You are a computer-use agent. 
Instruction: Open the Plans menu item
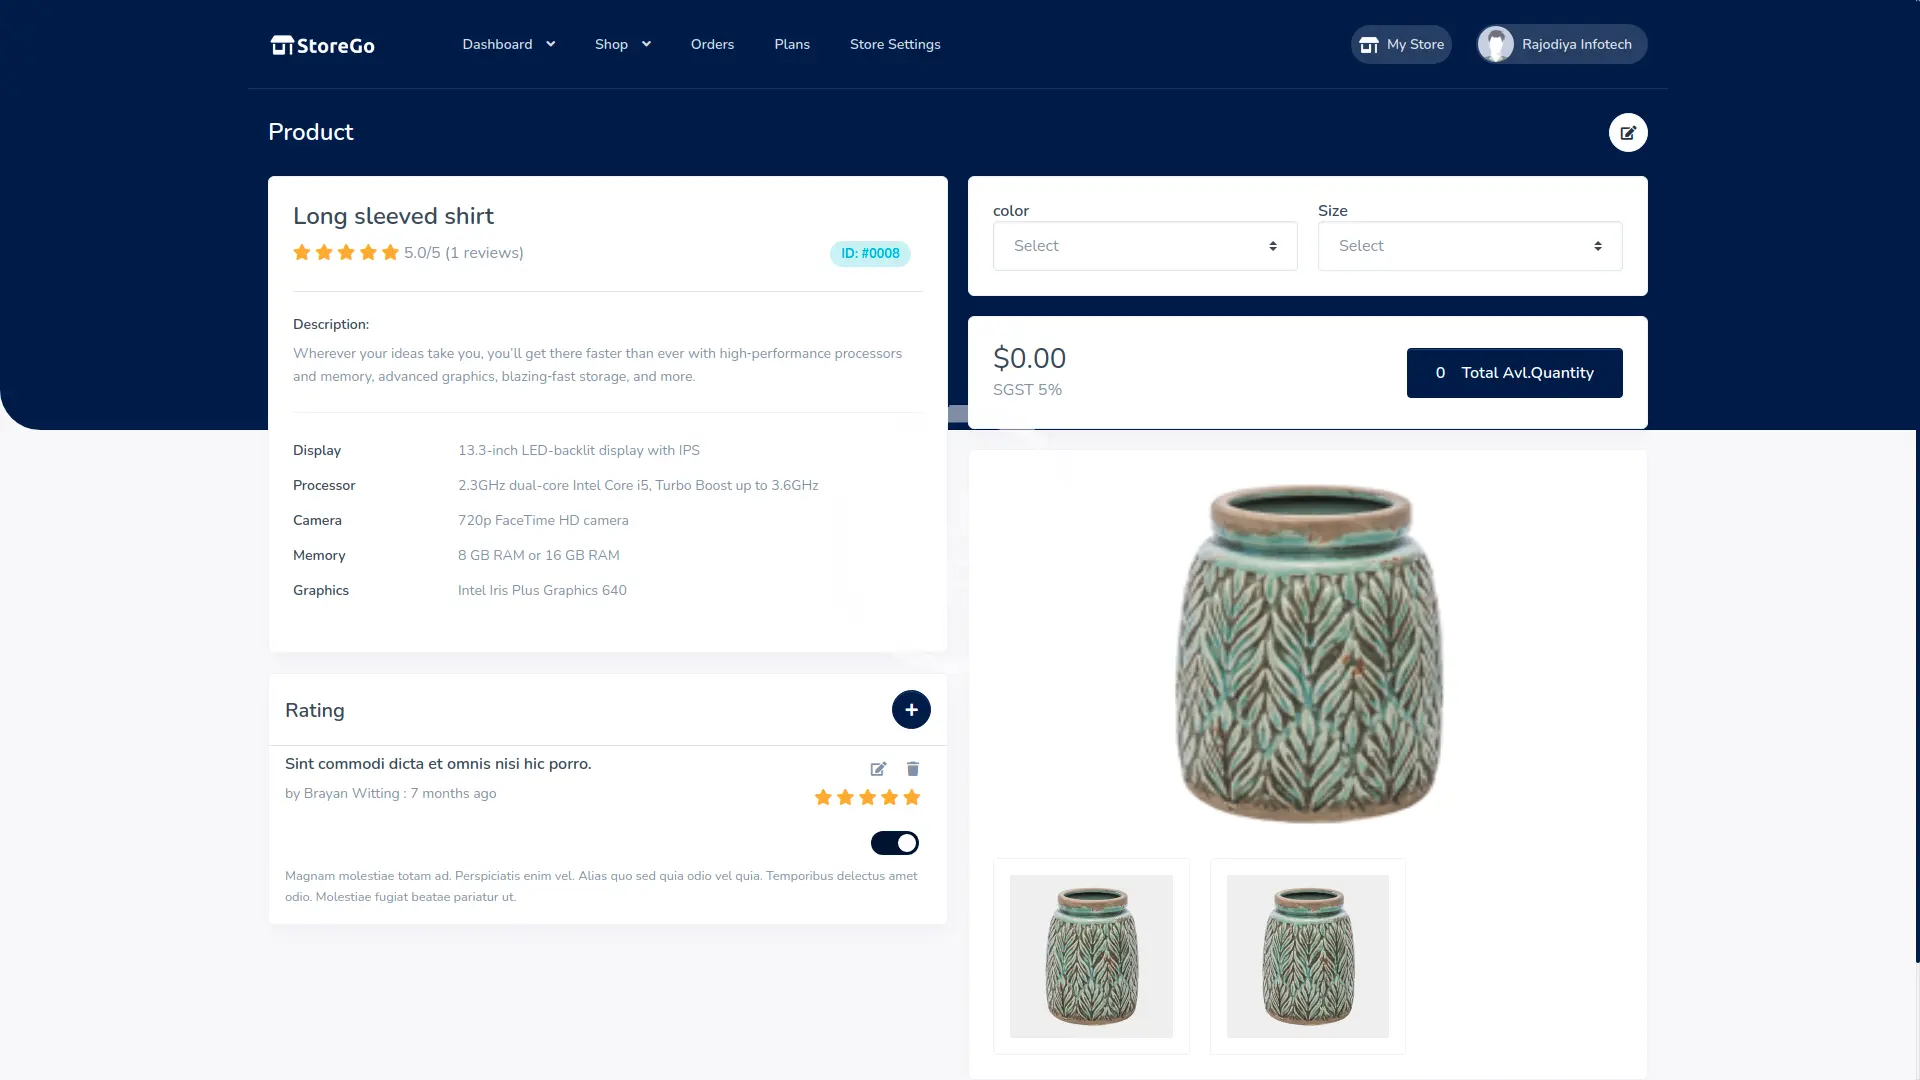point(792,44)
